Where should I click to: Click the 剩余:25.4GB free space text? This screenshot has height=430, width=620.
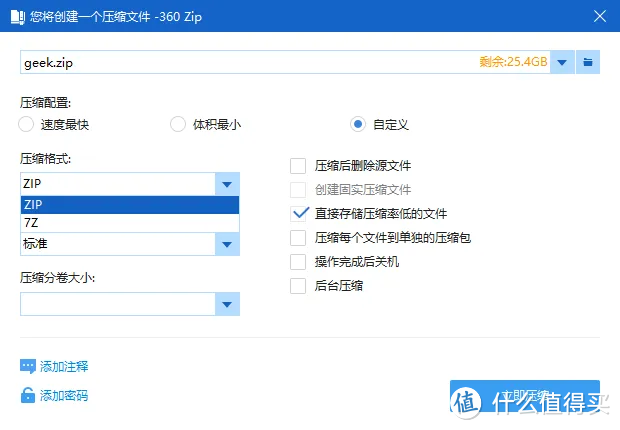(513, 62)
